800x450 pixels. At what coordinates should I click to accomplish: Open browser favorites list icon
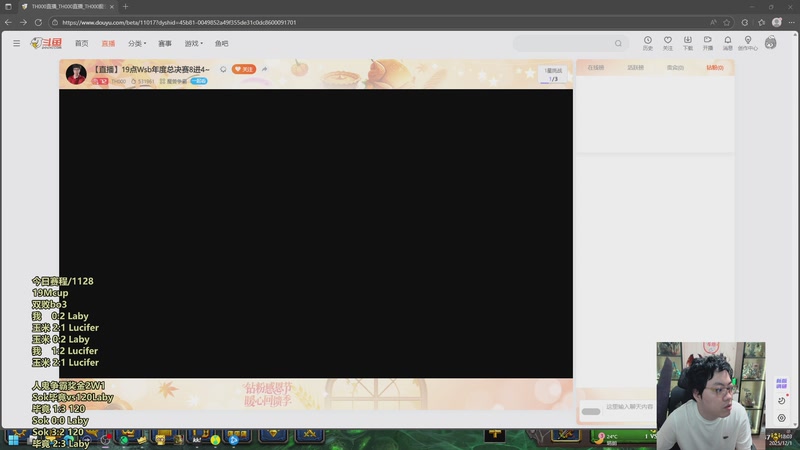pyautogui.click(x=761, y=22)
